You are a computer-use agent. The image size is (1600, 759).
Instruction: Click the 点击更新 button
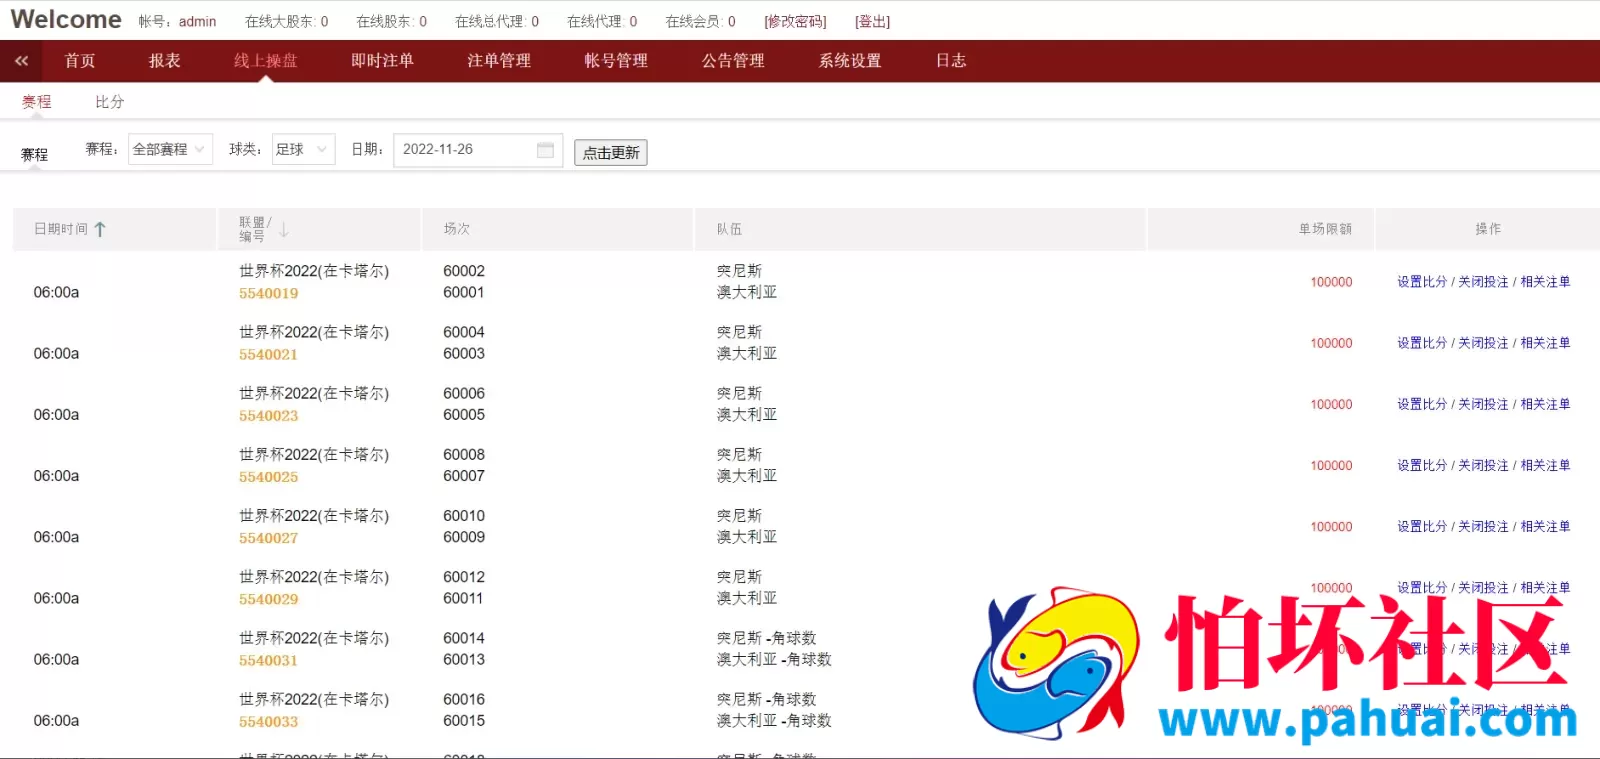[x=611, y=152]
